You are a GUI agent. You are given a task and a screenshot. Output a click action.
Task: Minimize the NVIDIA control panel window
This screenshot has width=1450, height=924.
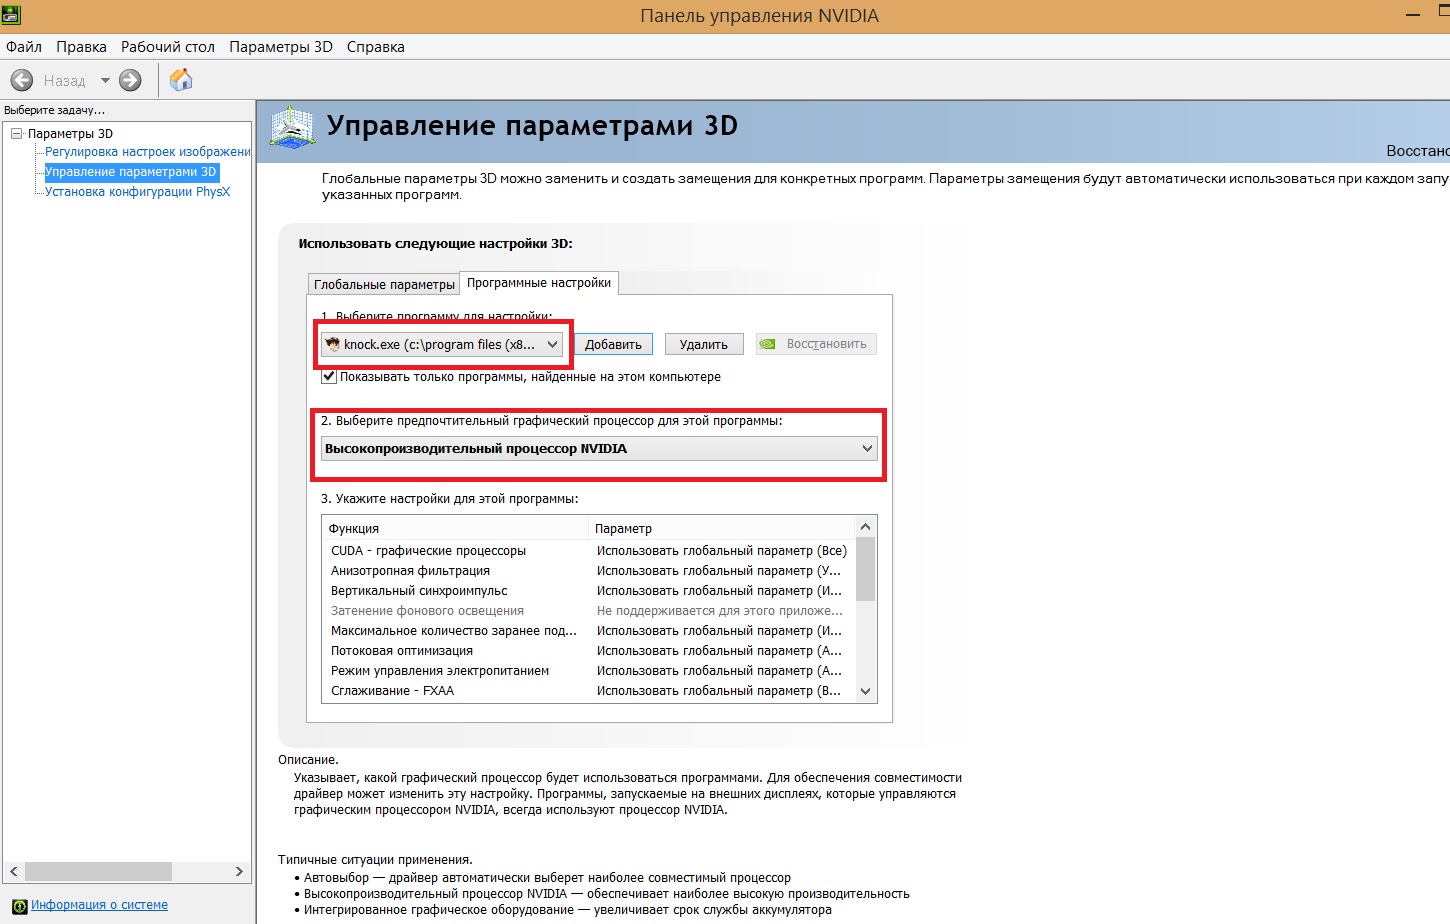pos(1413,15)
